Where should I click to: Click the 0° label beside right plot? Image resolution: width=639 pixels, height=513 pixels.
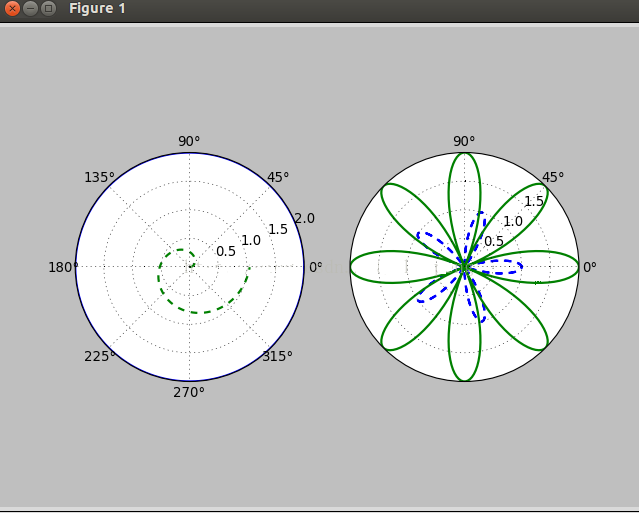point(590,267)
